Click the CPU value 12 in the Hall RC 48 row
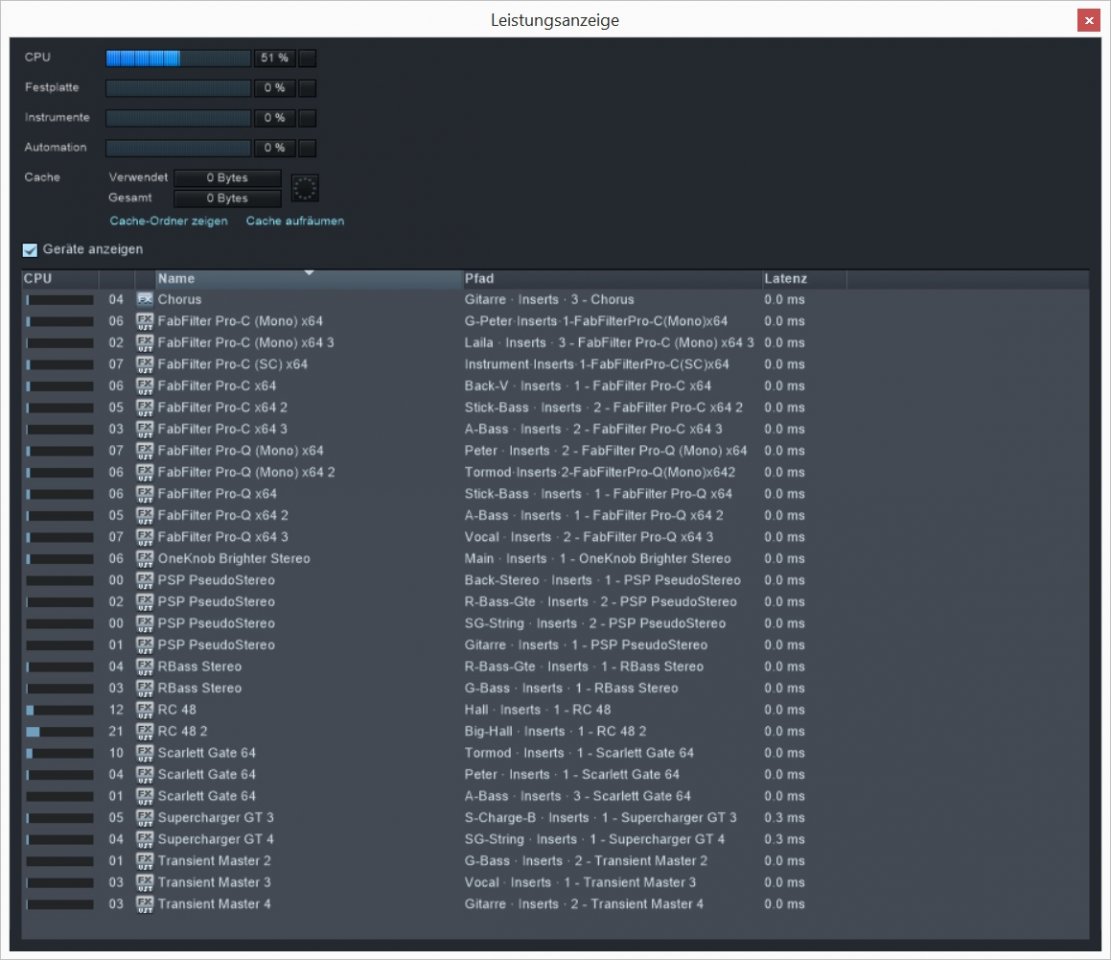Viewport: 1111px width, 960px height. 116,710
